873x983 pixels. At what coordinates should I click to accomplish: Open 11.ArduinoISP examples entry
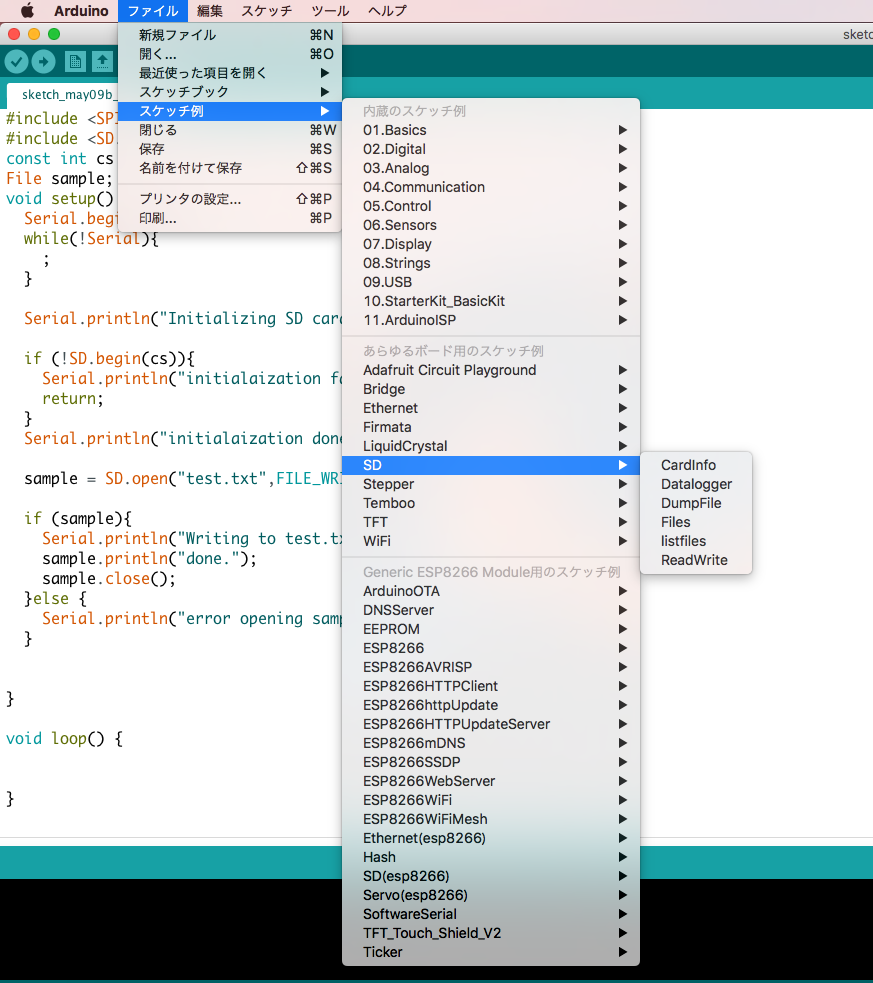click(x=491, y=320)
